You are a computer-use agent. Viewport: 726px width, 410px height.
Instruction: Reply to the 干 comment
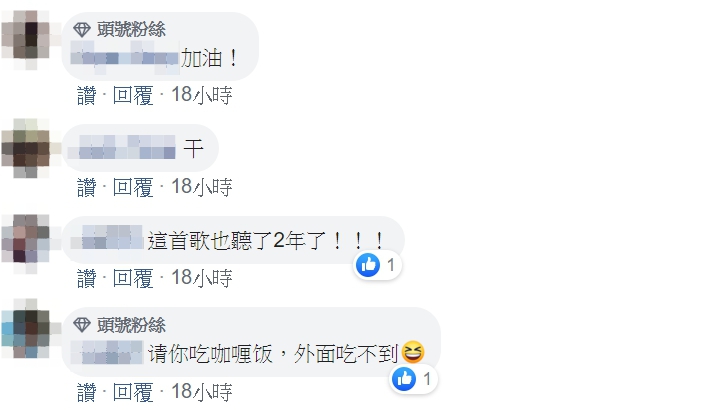[x=133, y=187]
